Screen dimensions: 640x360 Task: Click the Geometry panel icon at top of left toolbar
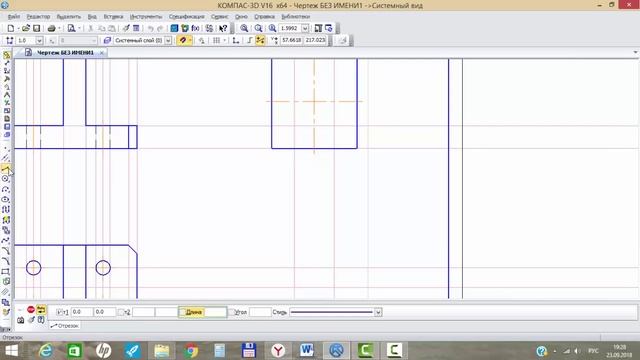[7, 55]
